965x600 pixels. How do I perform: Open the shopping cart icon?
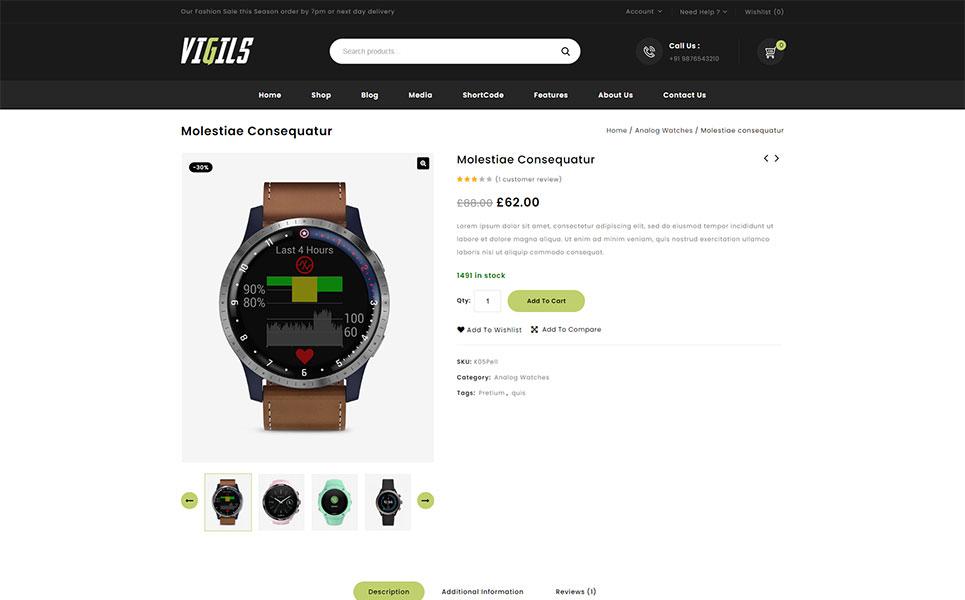[x=770, y=52]
